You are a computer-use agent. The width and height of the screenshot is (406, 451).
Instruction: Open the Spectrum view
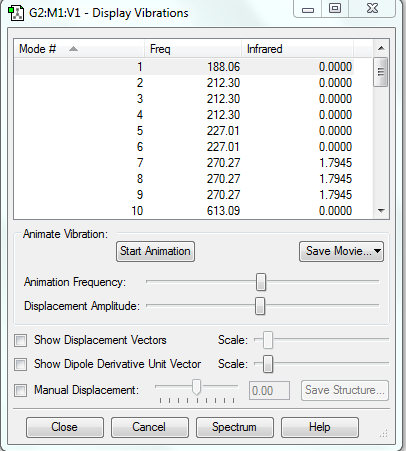[x=235, y=427]
